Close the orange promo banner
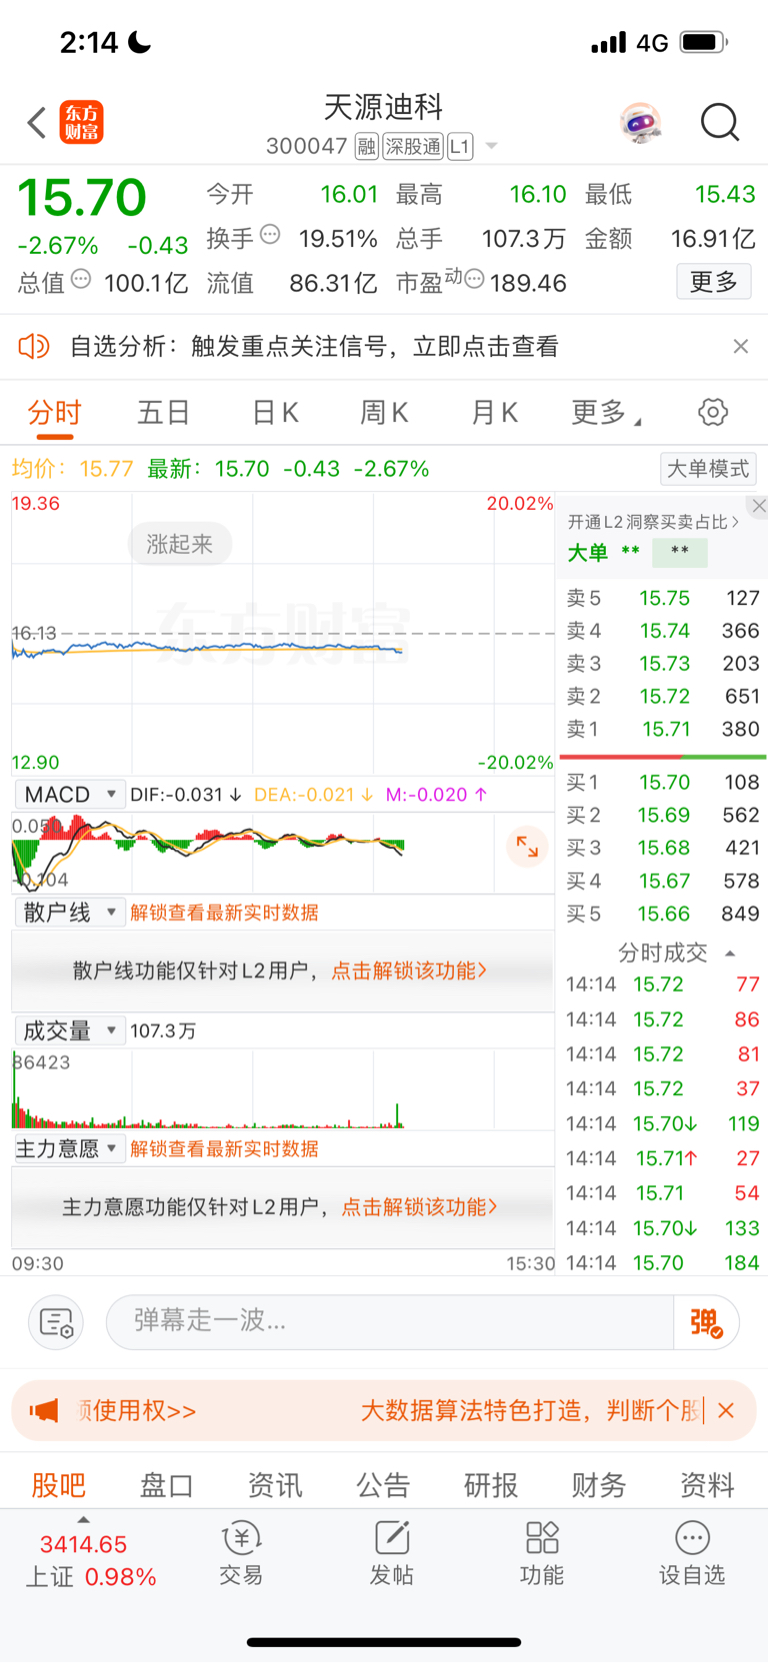This screenshot has height=1663, width=768. tap(727, 1411)
